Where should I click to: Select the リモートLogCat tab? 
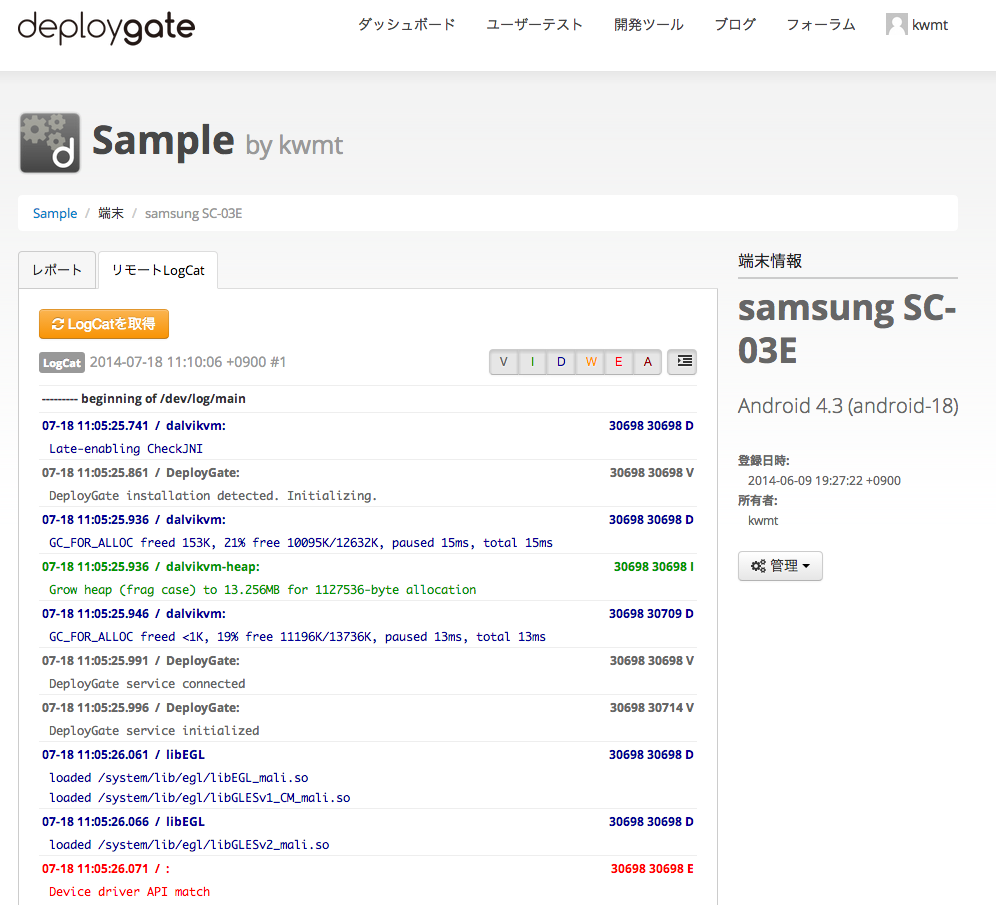click(x=158, y=270)
